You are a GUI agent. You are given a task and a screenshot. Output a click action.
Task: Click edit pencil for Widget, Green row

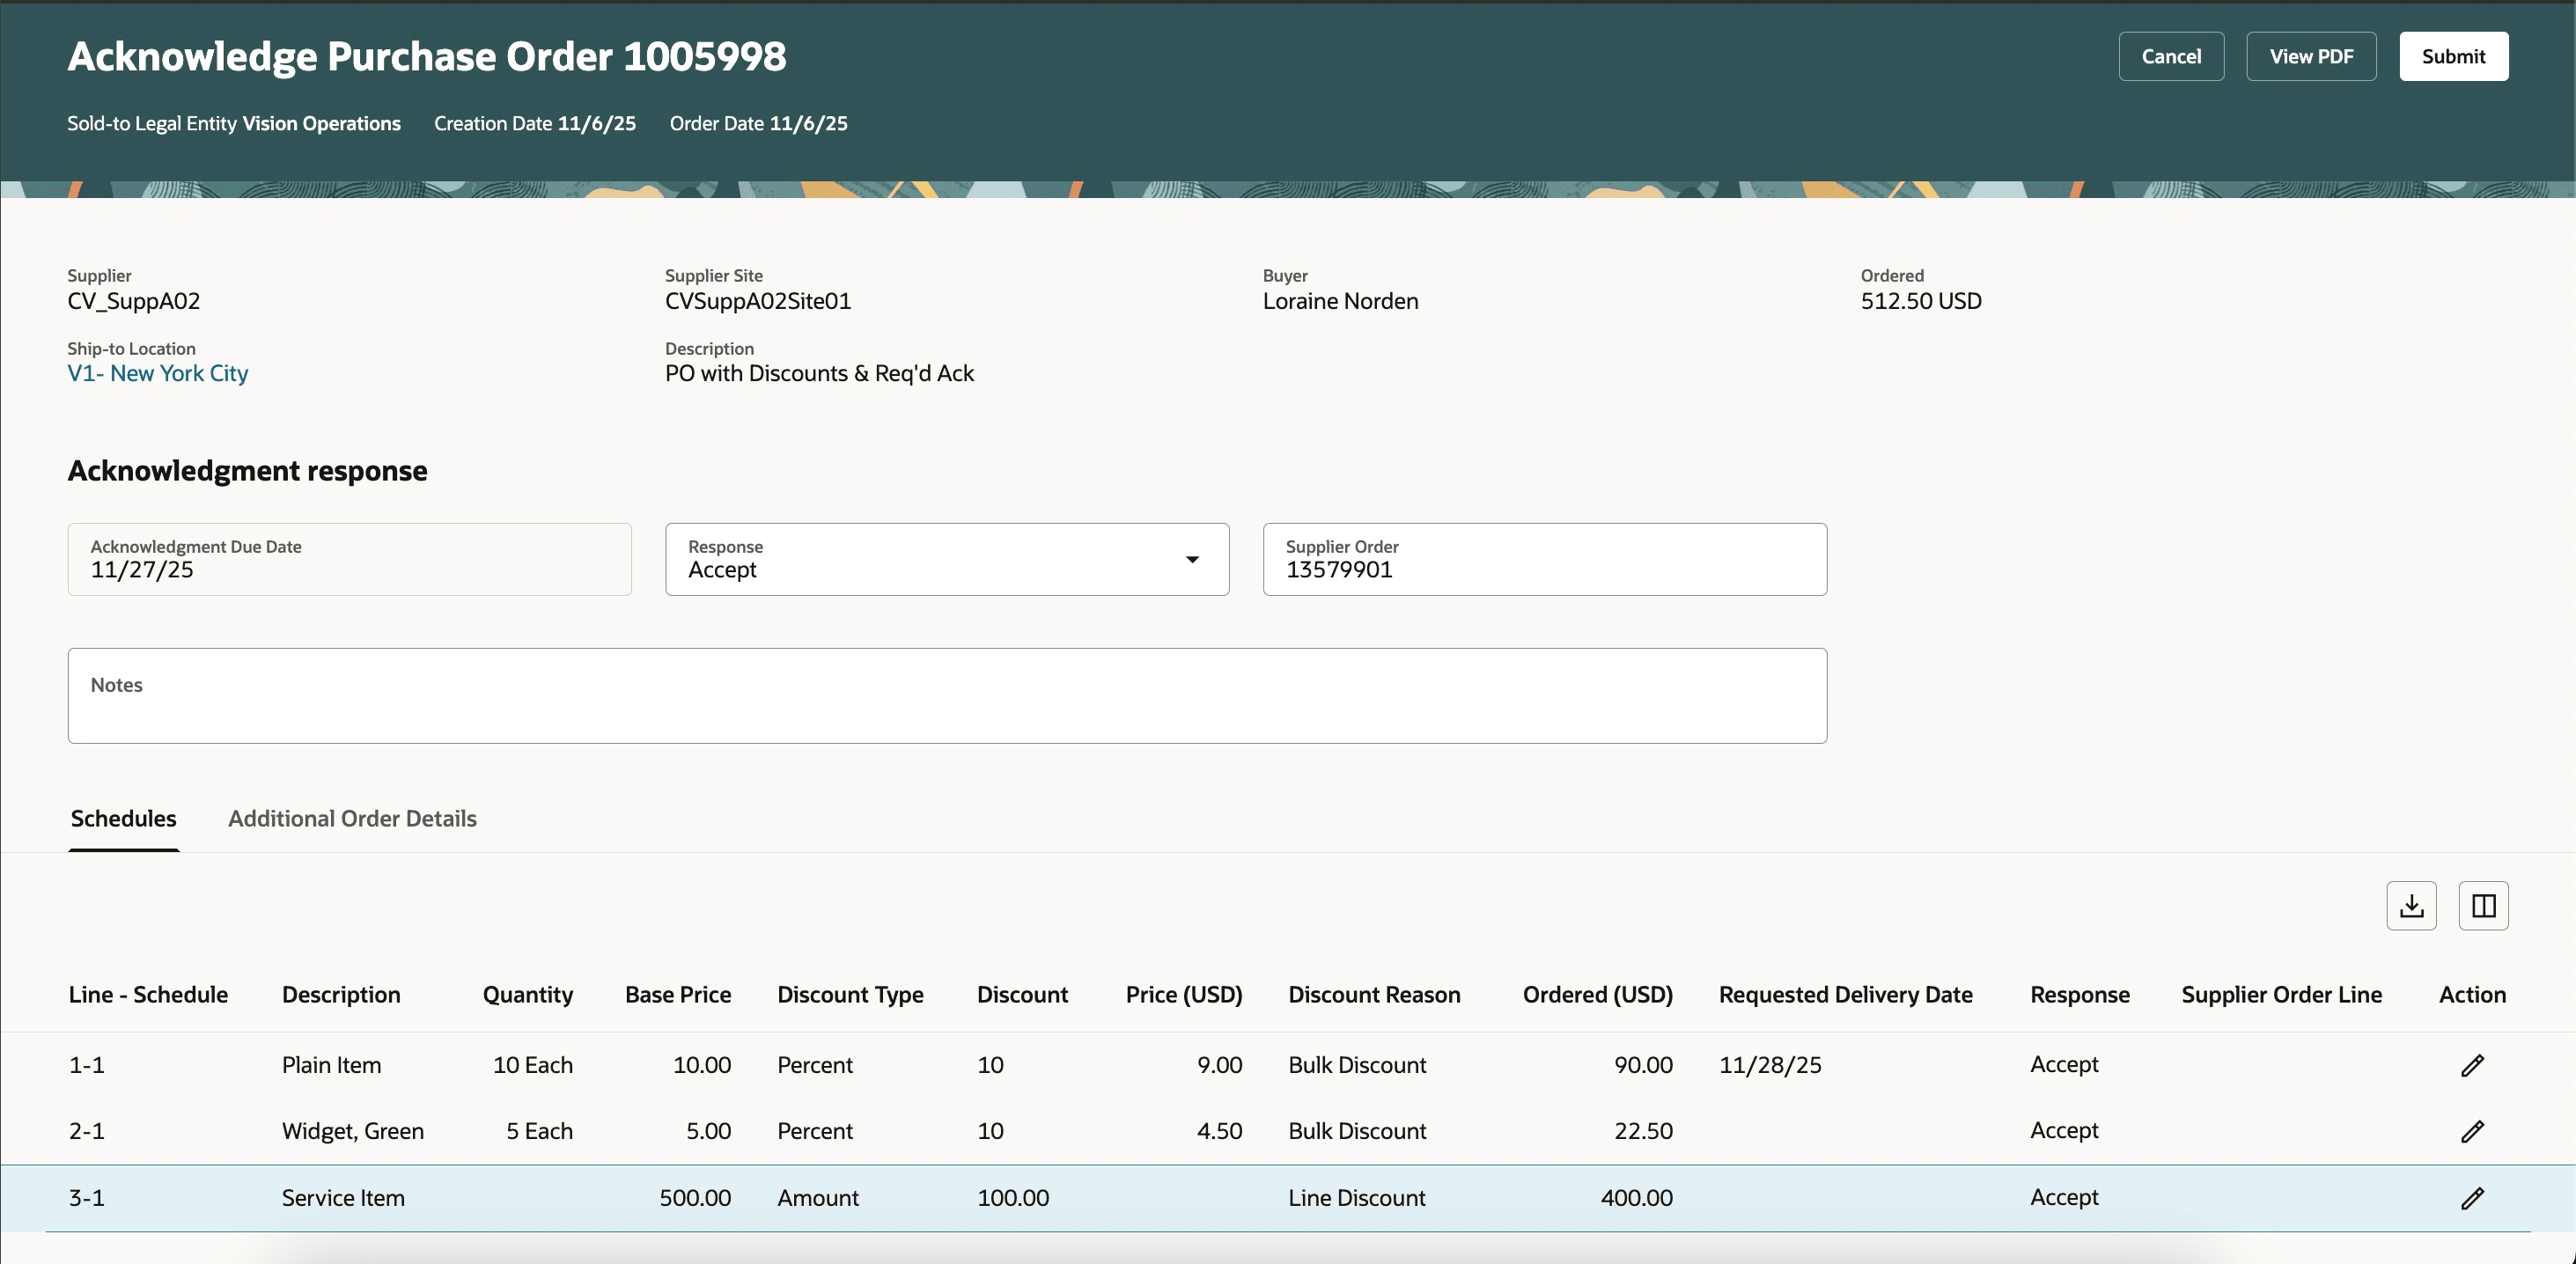tap(2472, 1131)
